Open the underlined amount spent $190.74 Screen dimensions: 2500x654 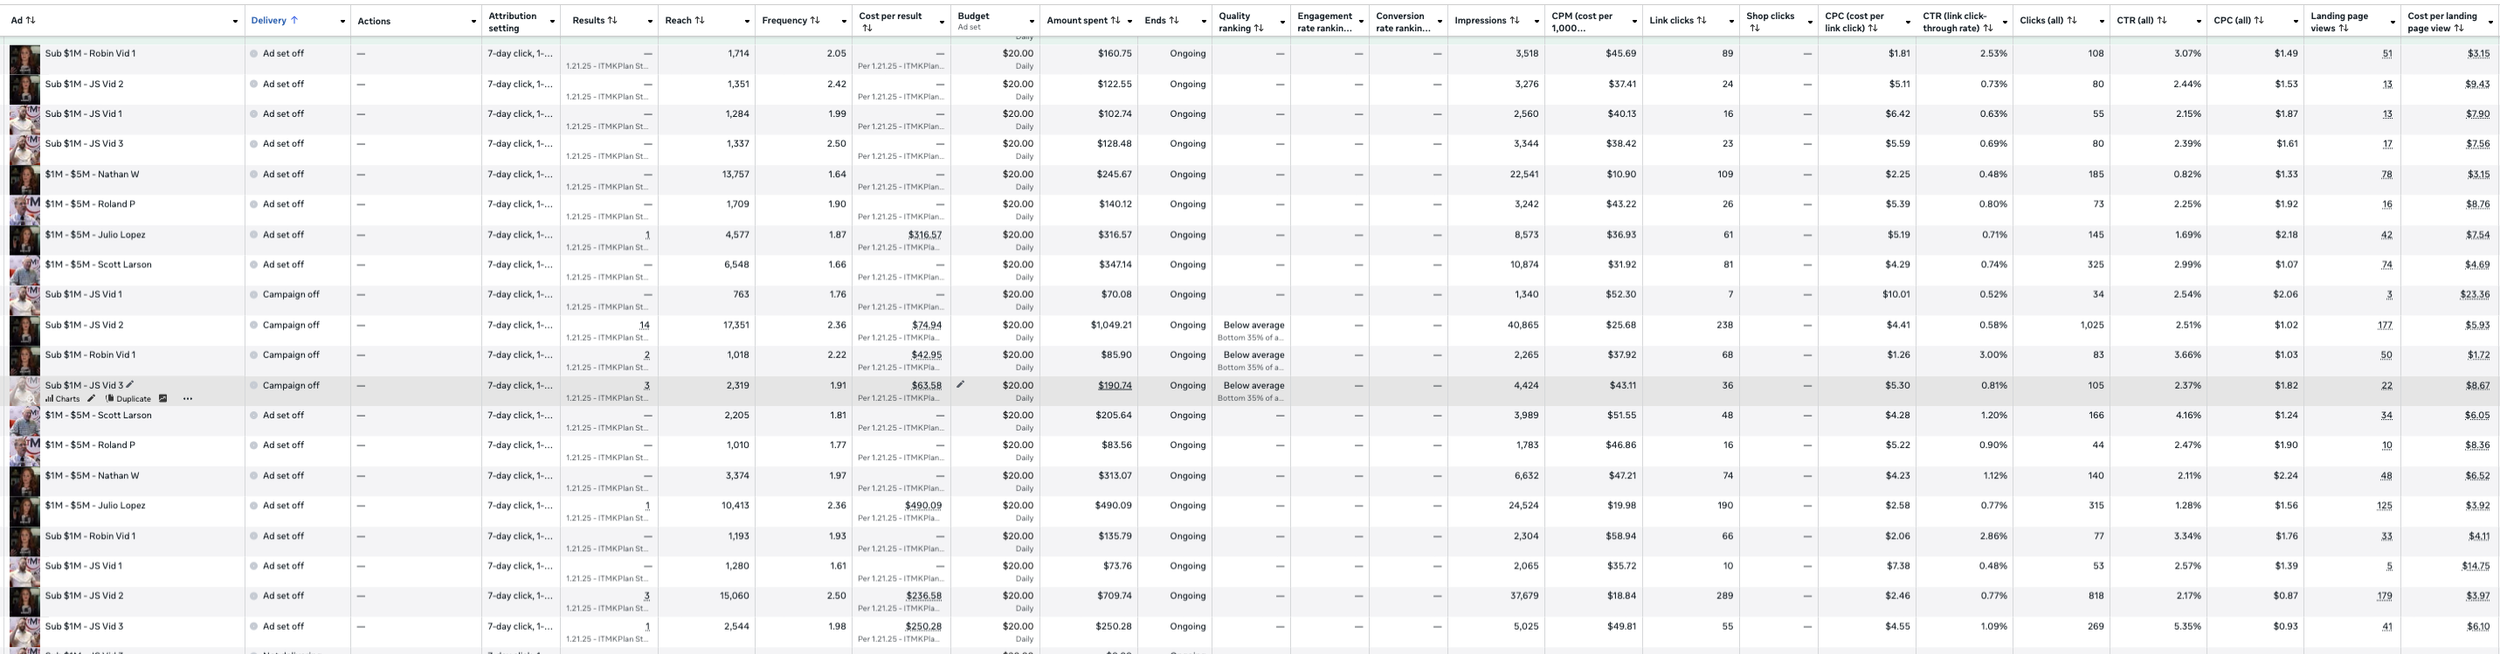pos(1115,385)
